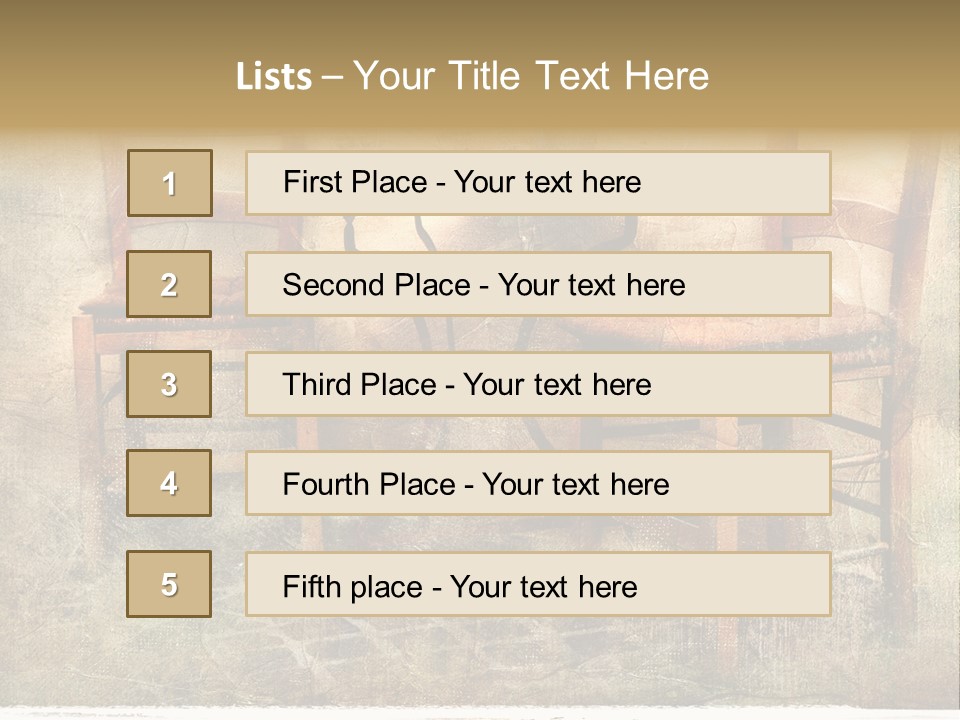Click the Second Place text bar
The image size is (960, 720).
[x=538, y=284]
